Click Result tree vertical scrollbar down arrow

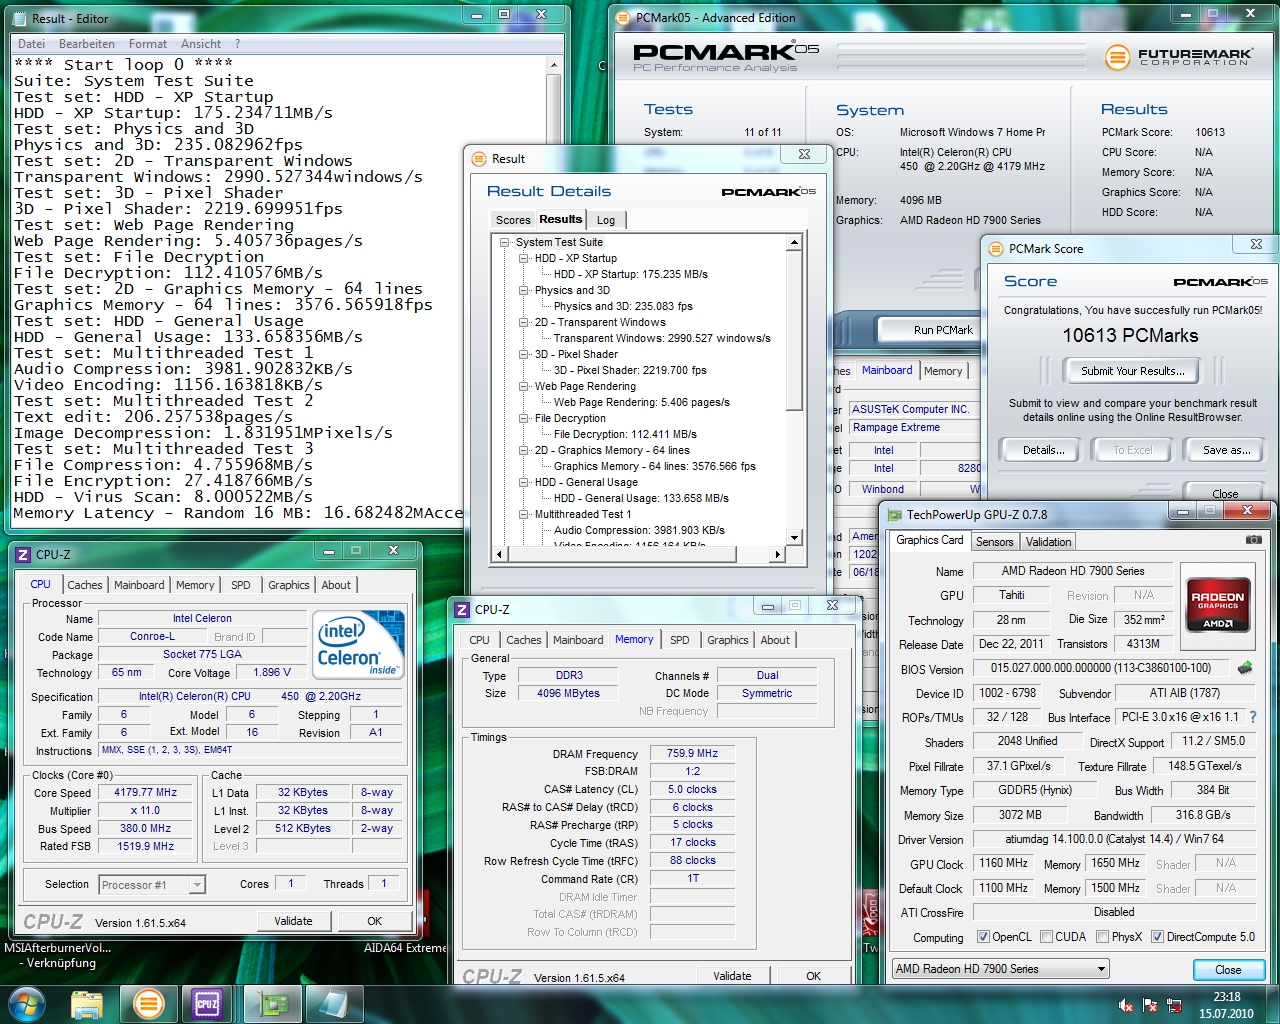click(794, 537)
